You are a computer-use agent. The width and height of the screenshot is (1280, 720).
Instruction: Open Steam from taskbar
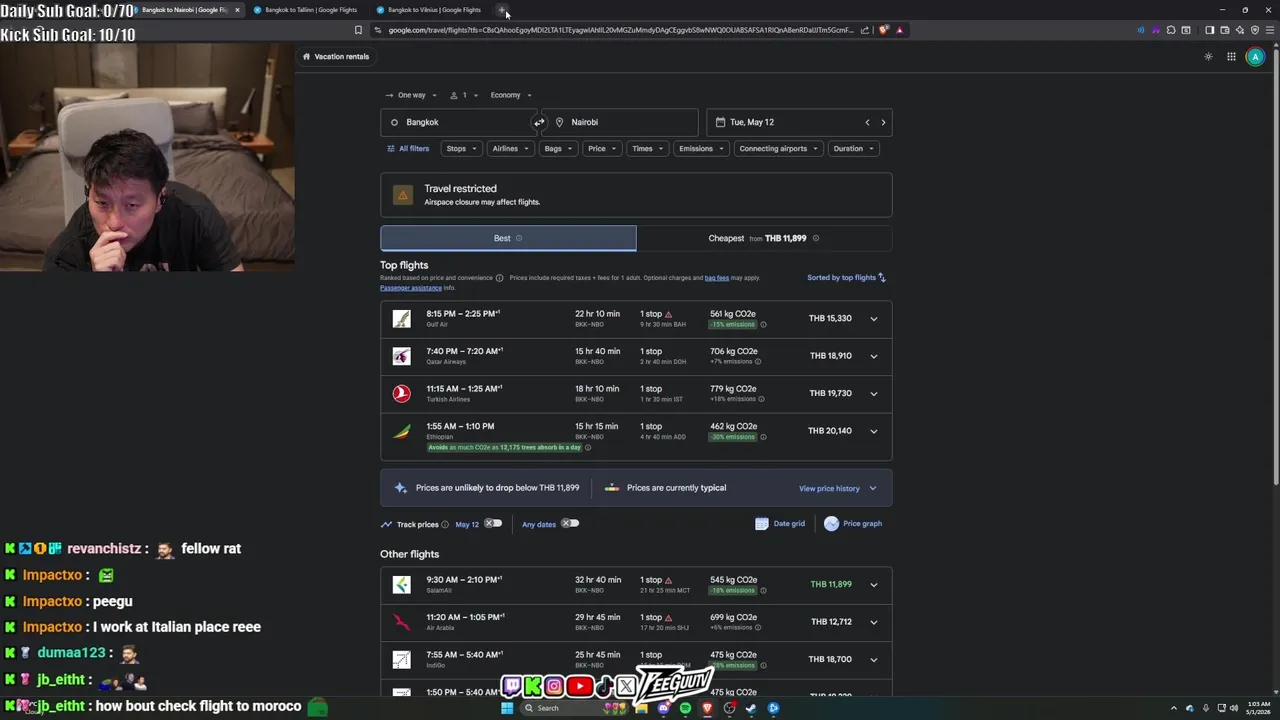tap(751, 708)
